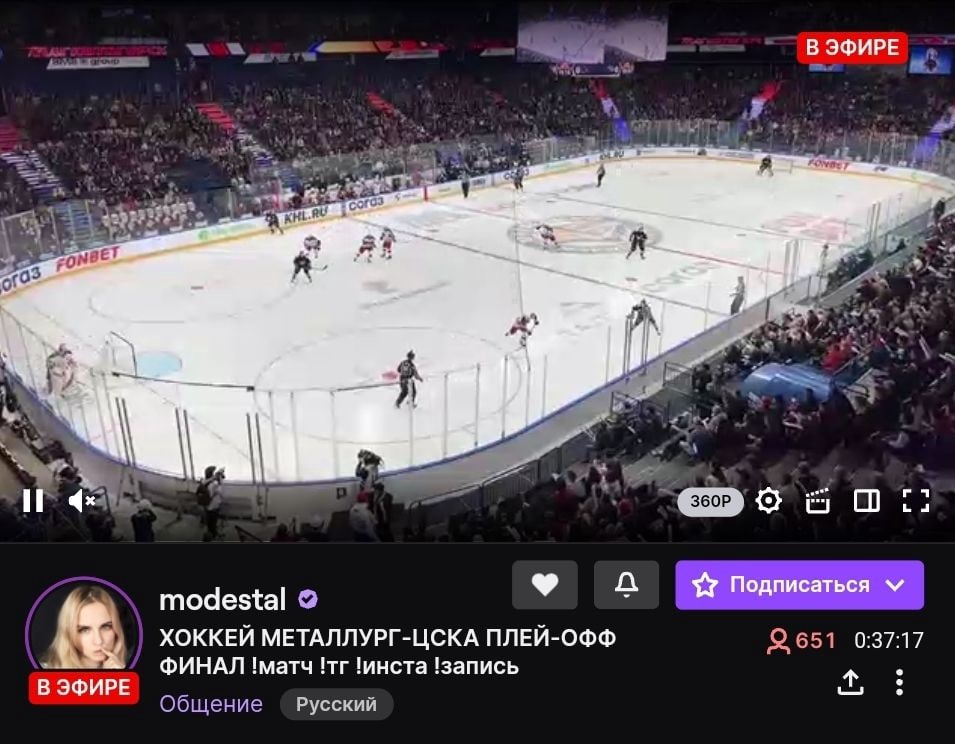955x744 pixels.
Task: Open the modestal channel name
Action: coord(222,600)
